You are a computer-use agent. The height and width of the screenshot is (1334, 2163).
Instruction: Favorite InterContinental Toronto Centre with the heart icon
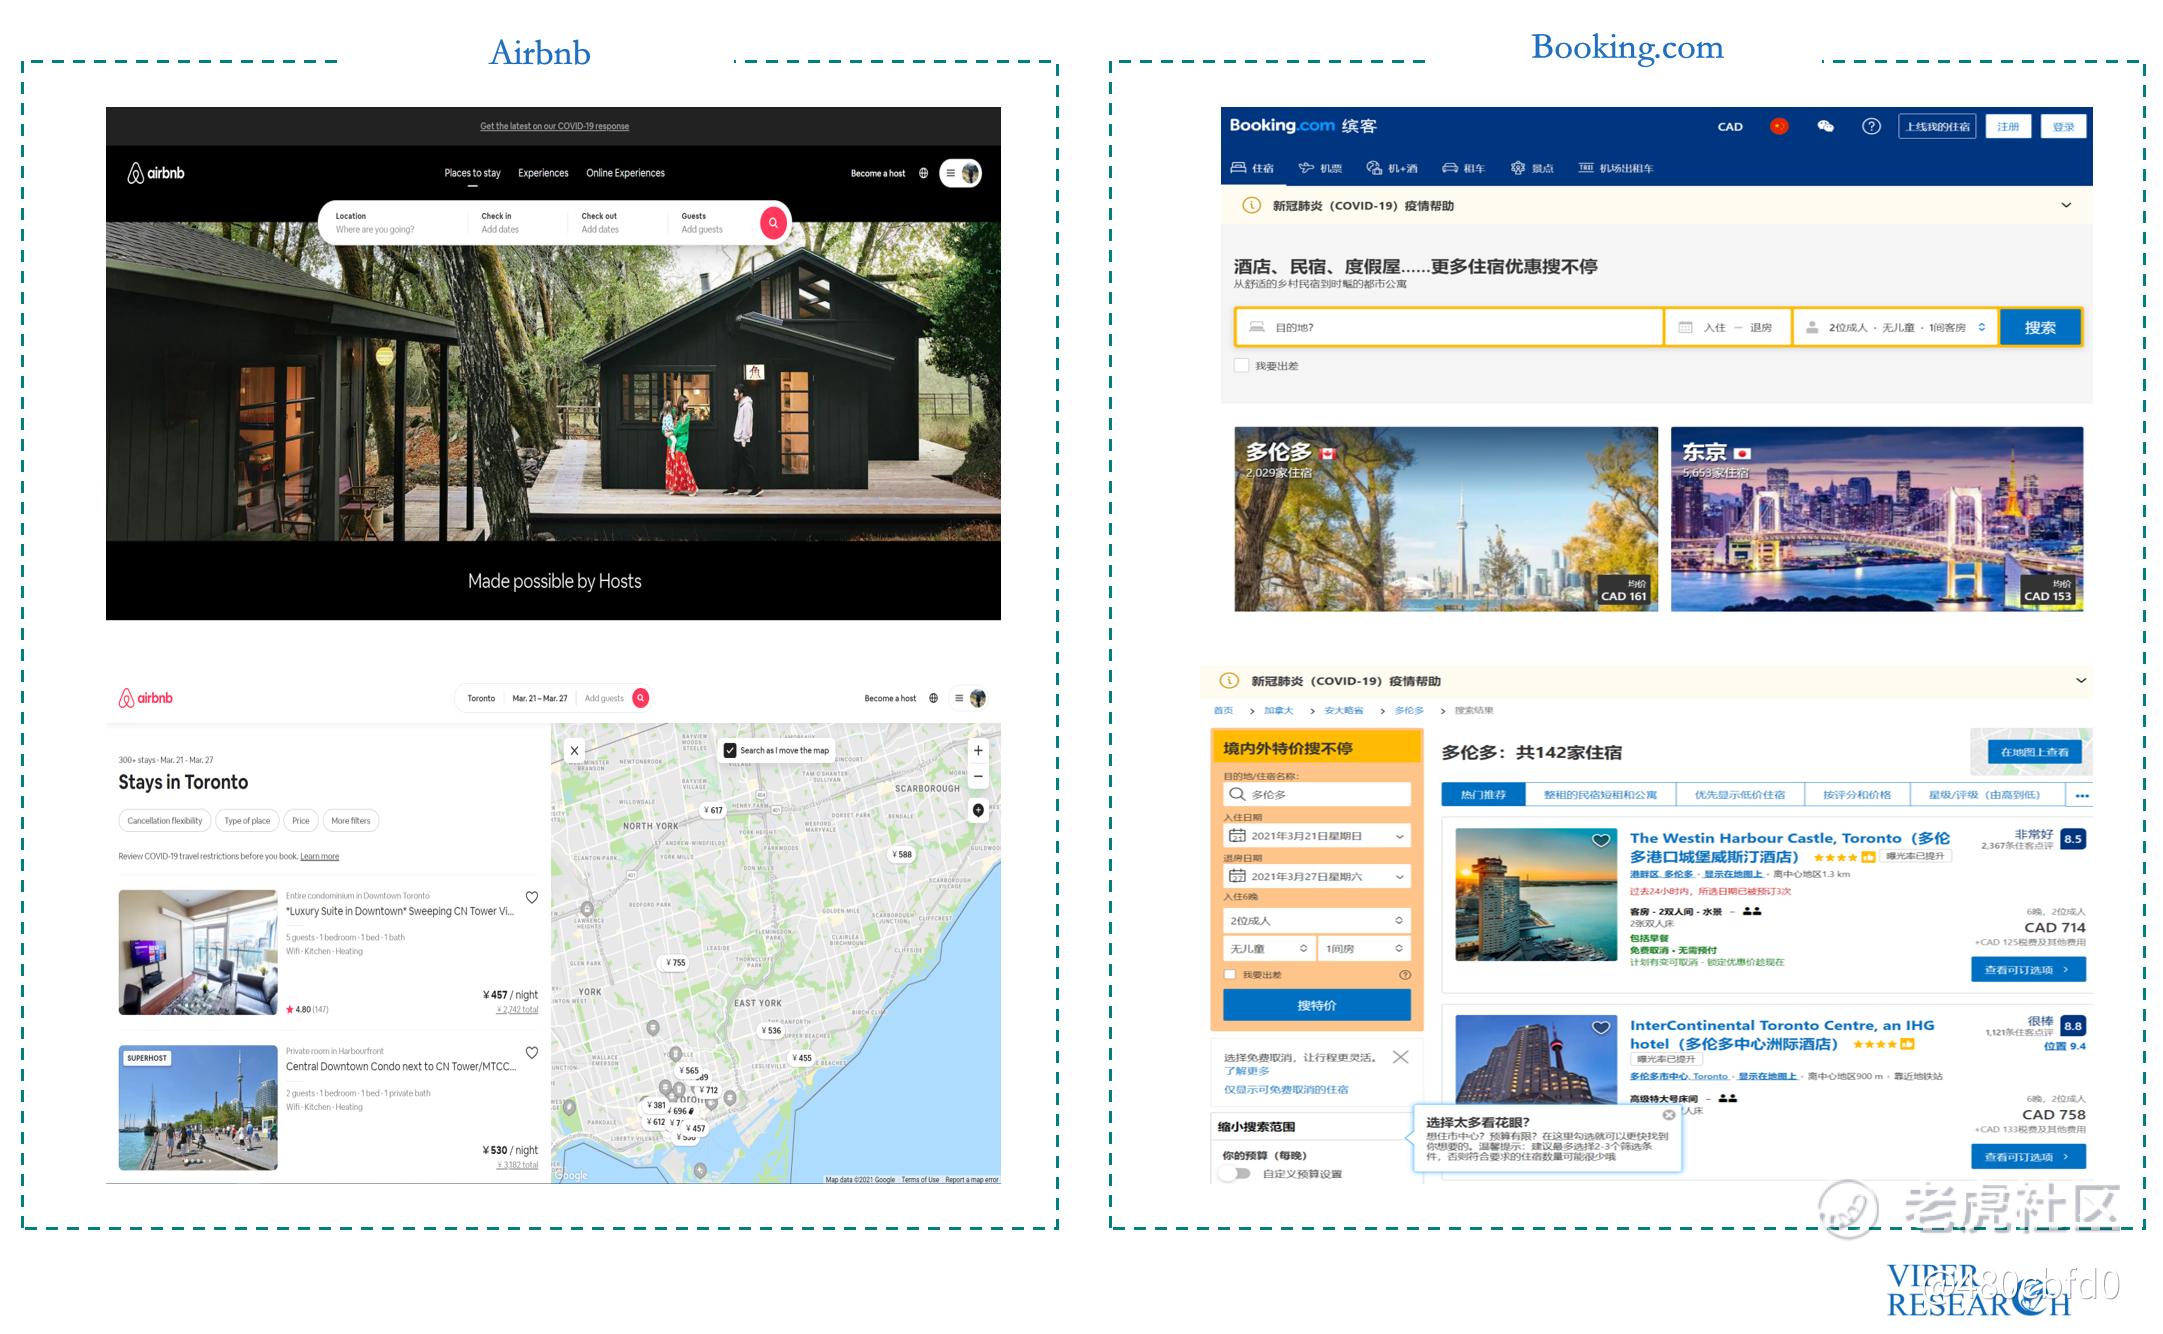(x=1601, y=1027)
